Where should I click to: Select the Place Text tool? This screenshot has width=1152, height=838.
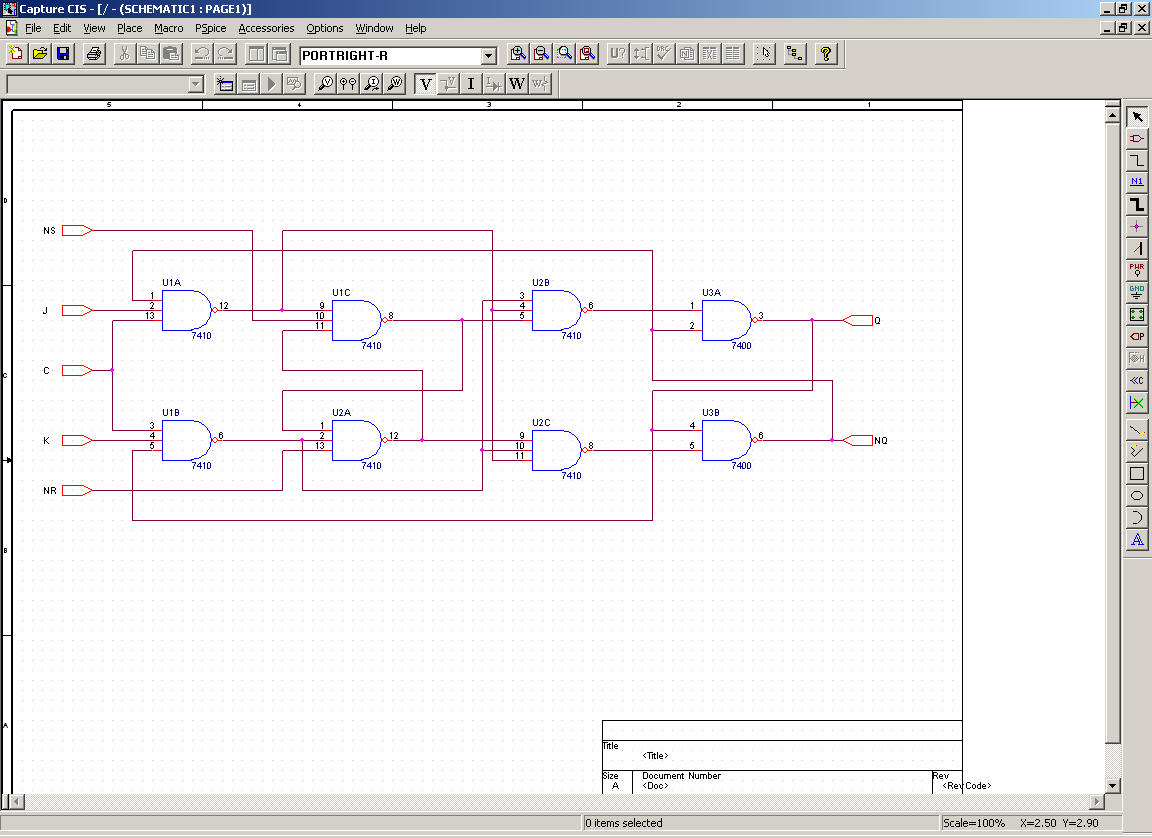(x=1137, y=540)
